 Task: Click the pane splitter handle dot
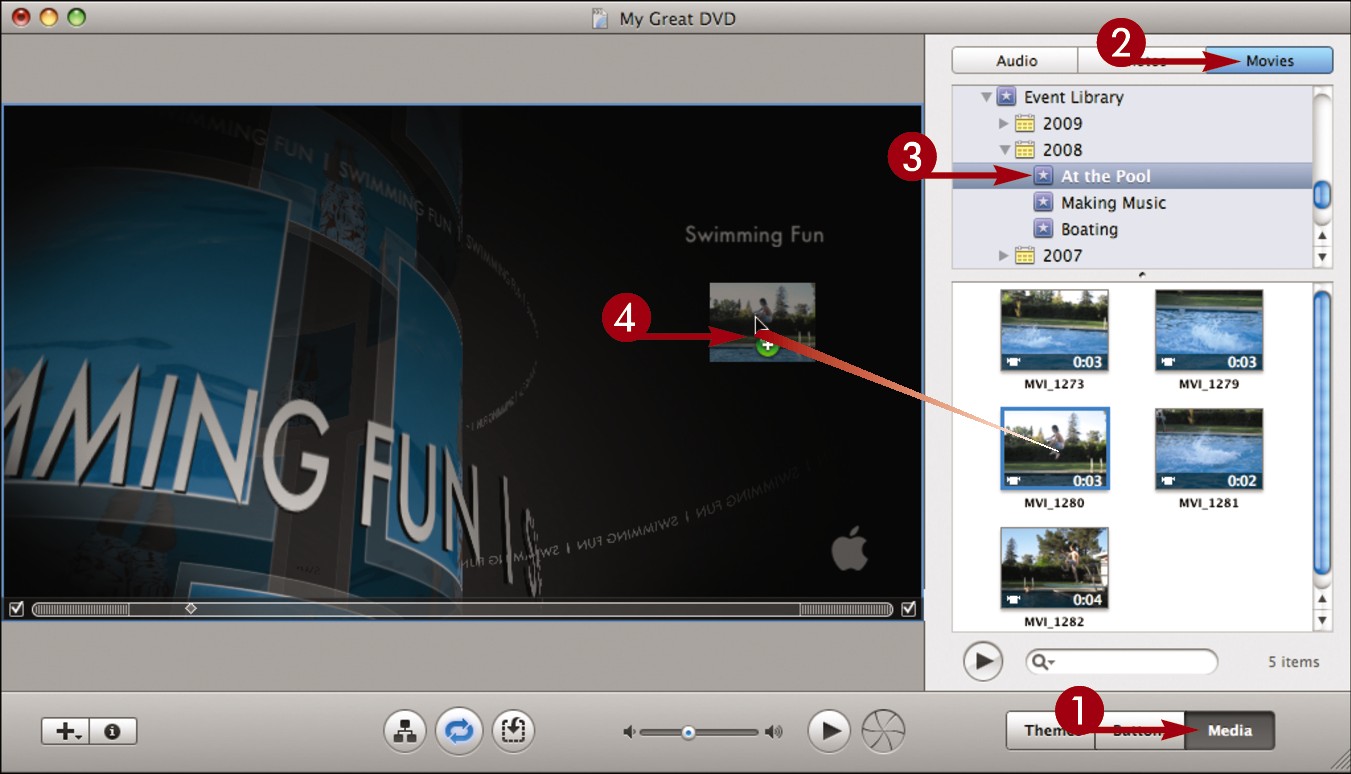tap(1141, 274)
